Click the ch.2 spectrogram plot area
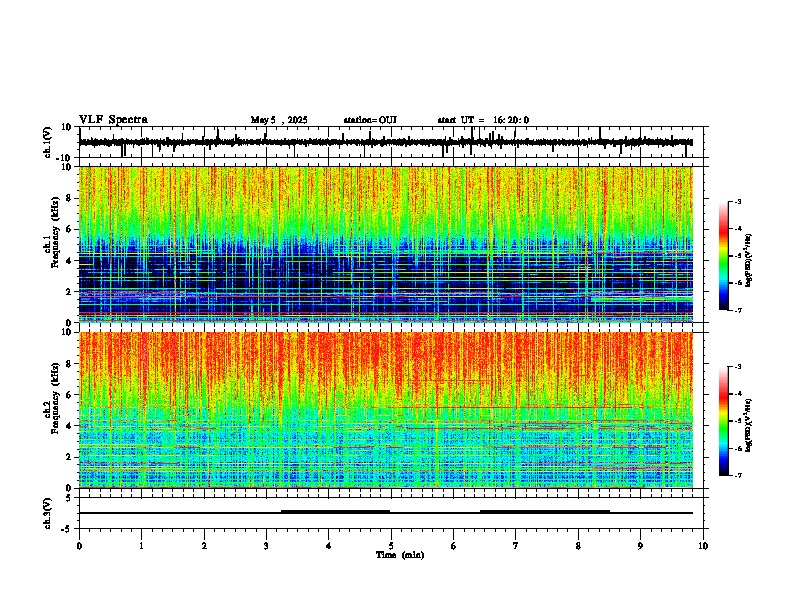This screenshot has width=792, height=612. coord(386,410)
